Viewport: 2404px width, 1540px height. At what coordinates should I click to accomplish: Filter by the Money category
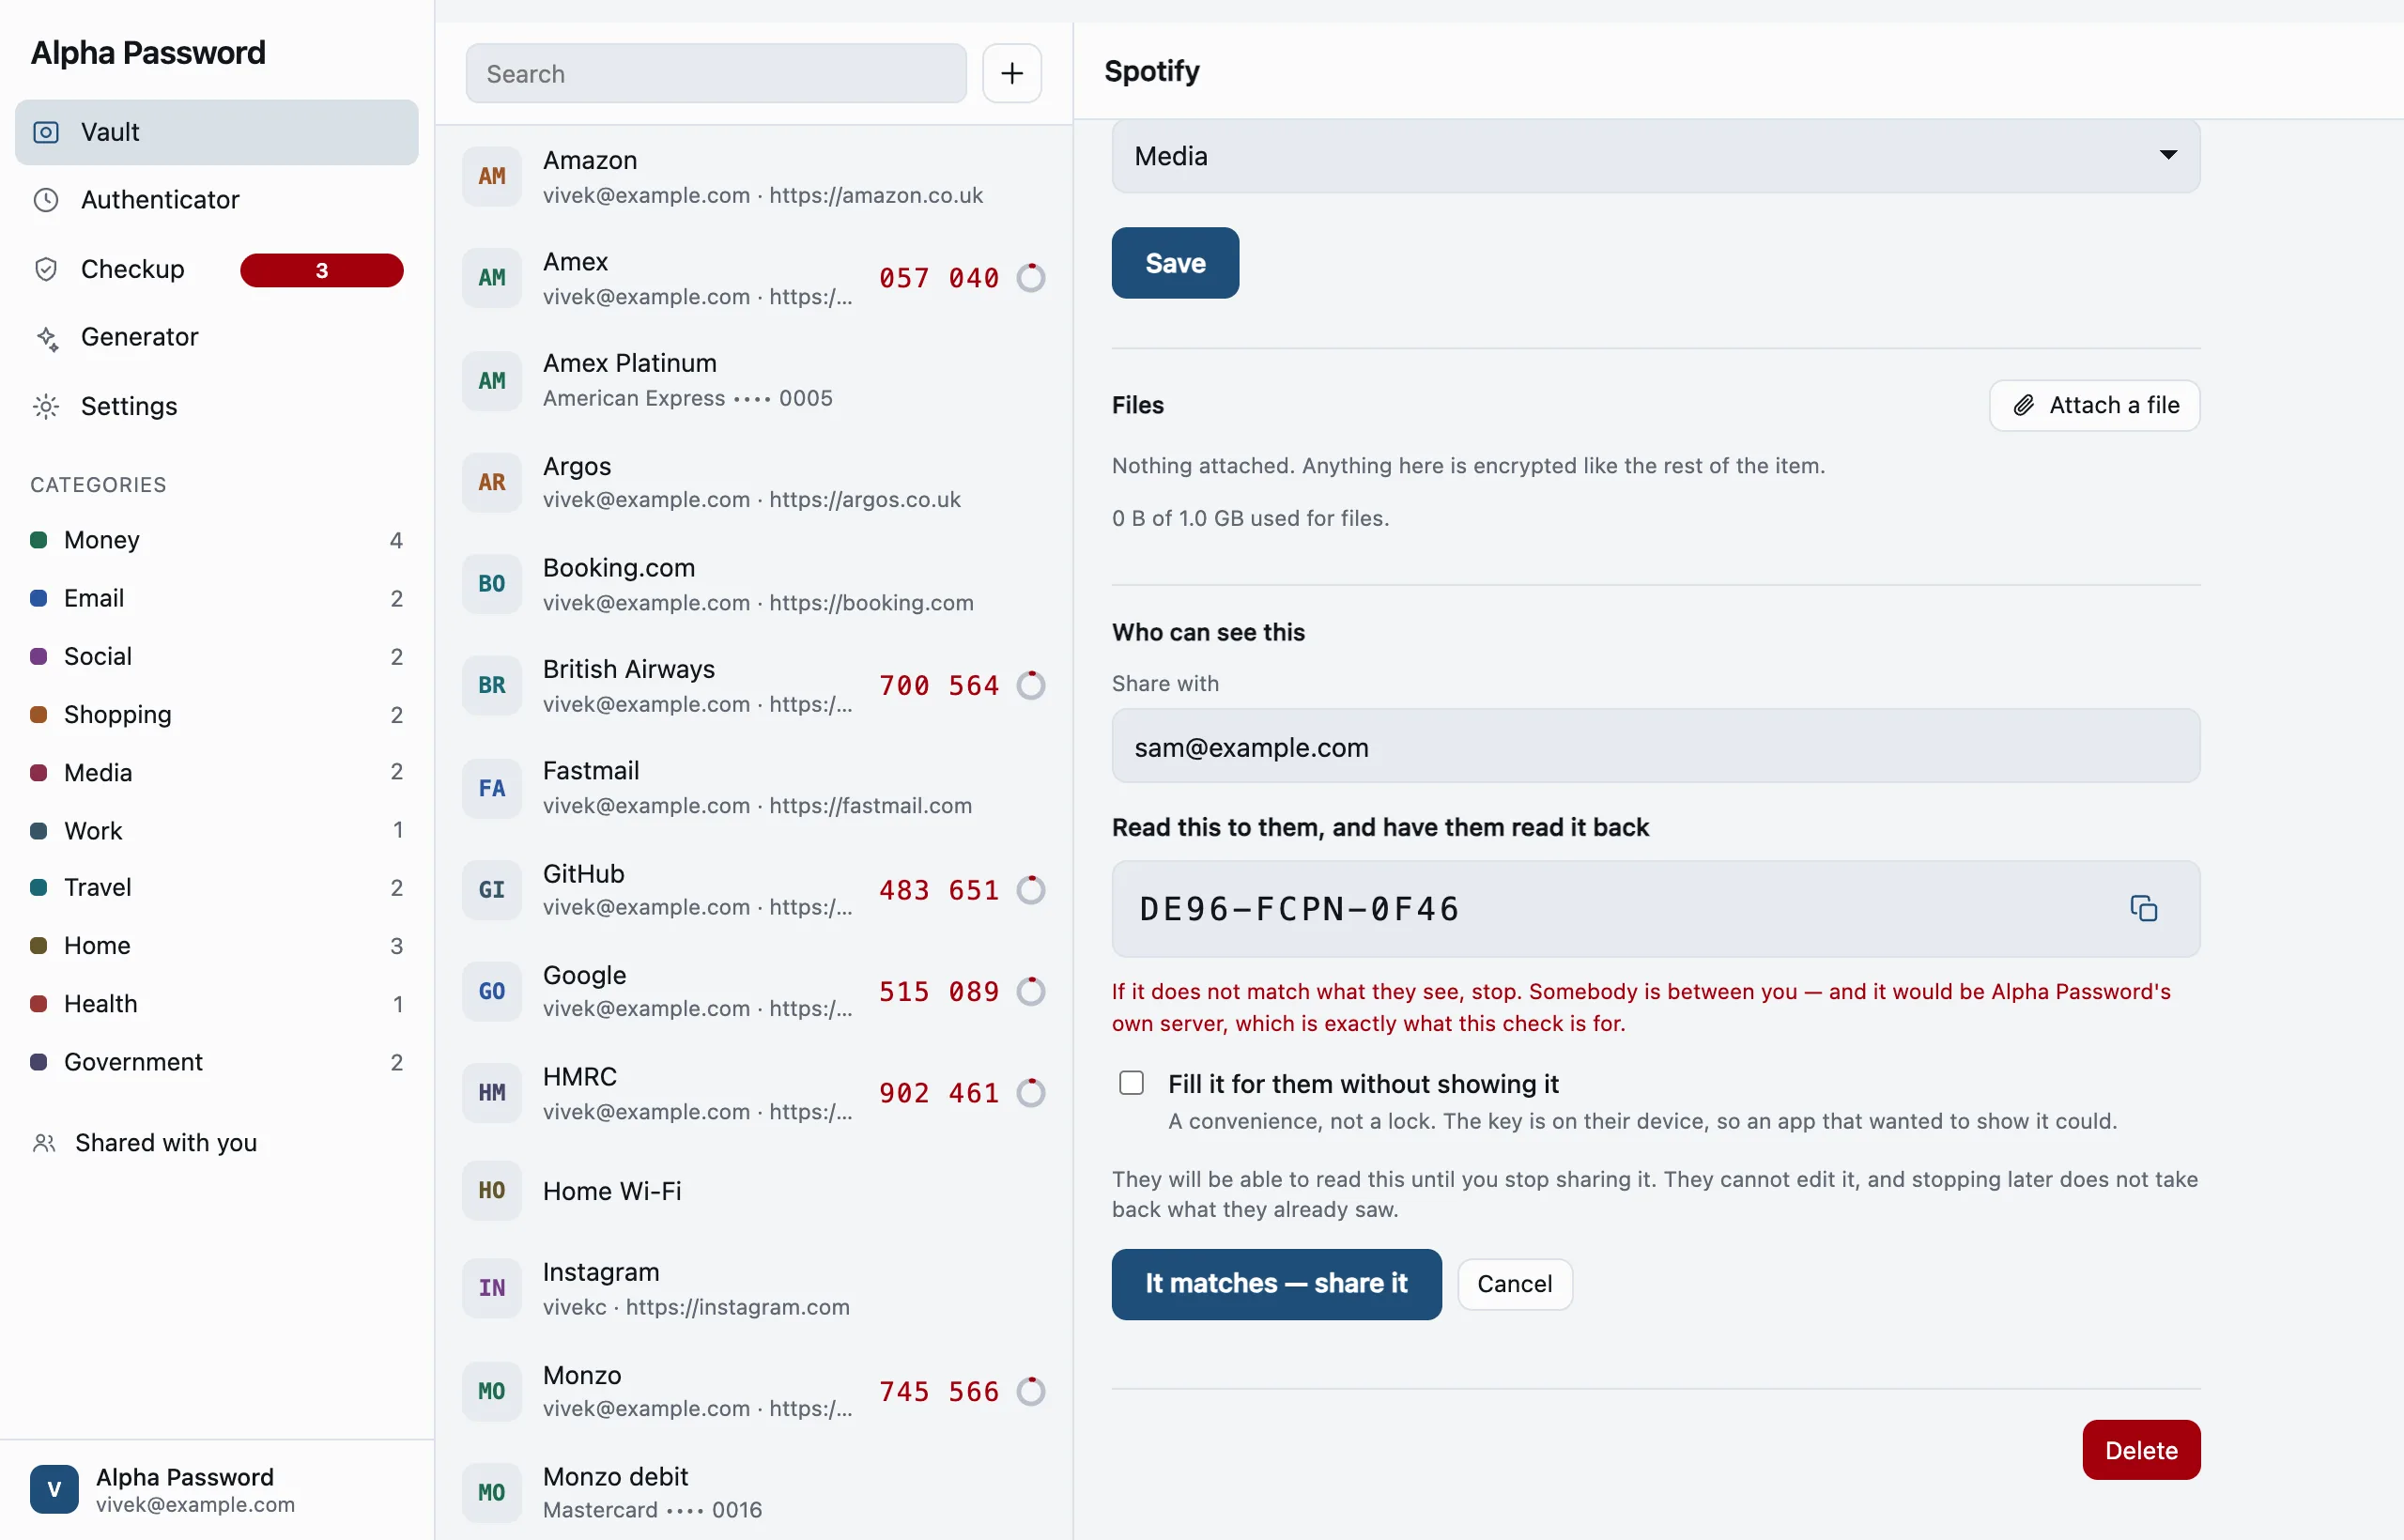216,540
